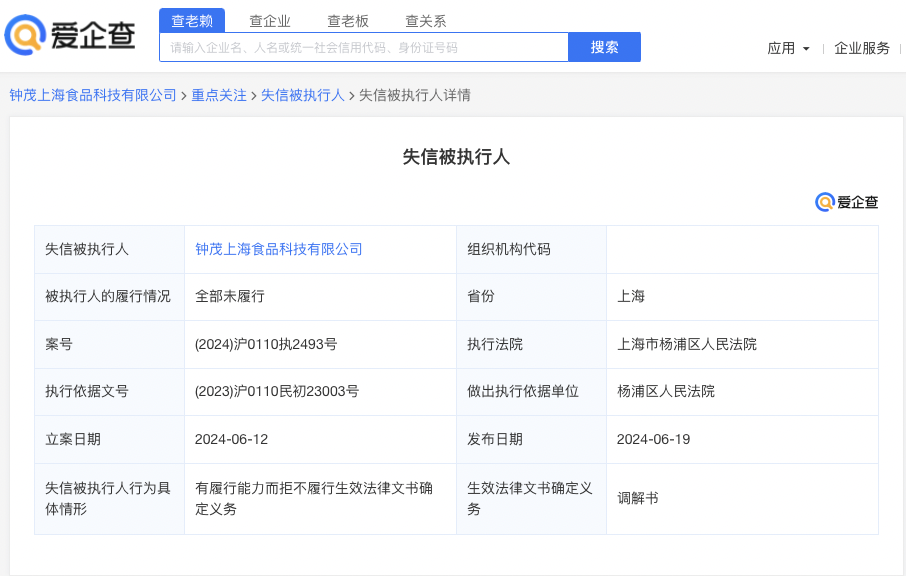
Task: Open the 失信被执行人 breadcrumb link
Action: pyautogui.click(x=302, y=95)
